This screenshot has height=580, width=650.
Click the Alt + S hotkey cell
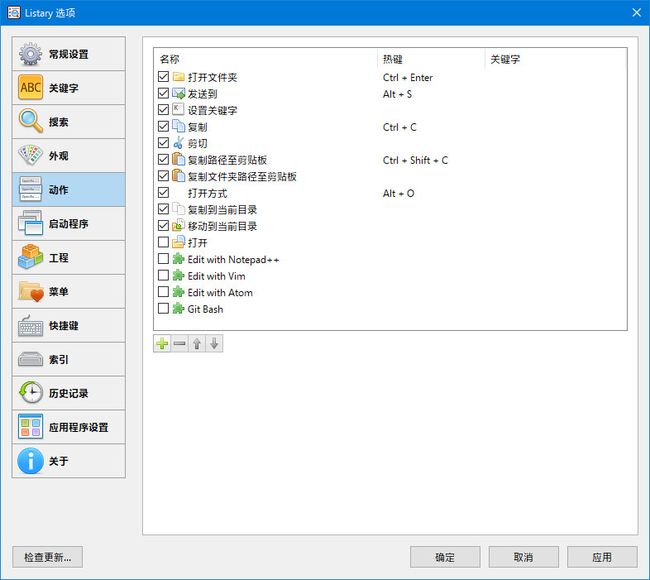398,94
